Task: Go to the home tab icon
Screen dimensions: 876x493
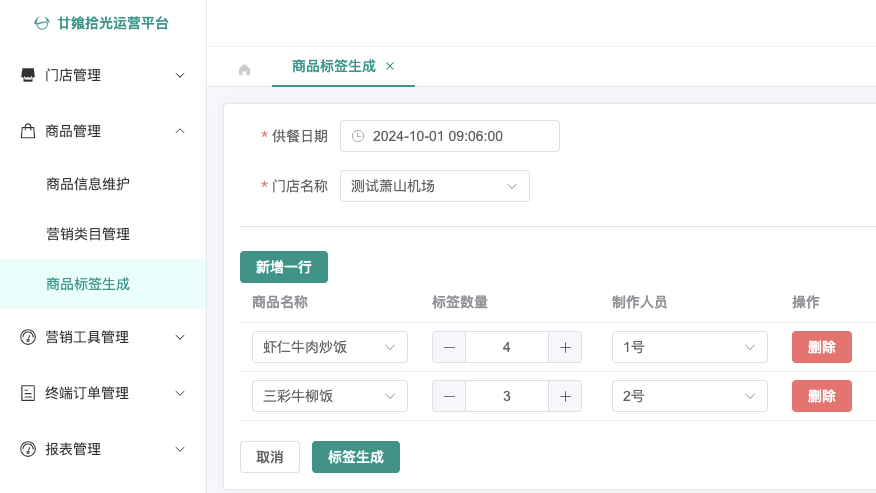Action: pyautogui.click(x=244, y=70)
